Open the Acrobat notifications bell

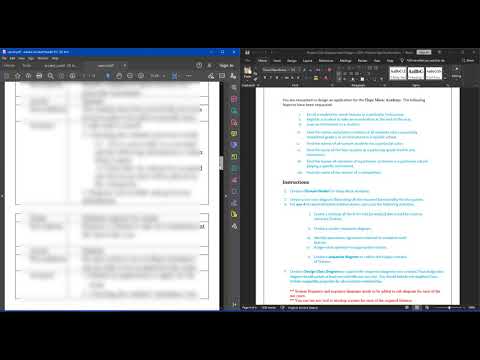coord(209,66)
